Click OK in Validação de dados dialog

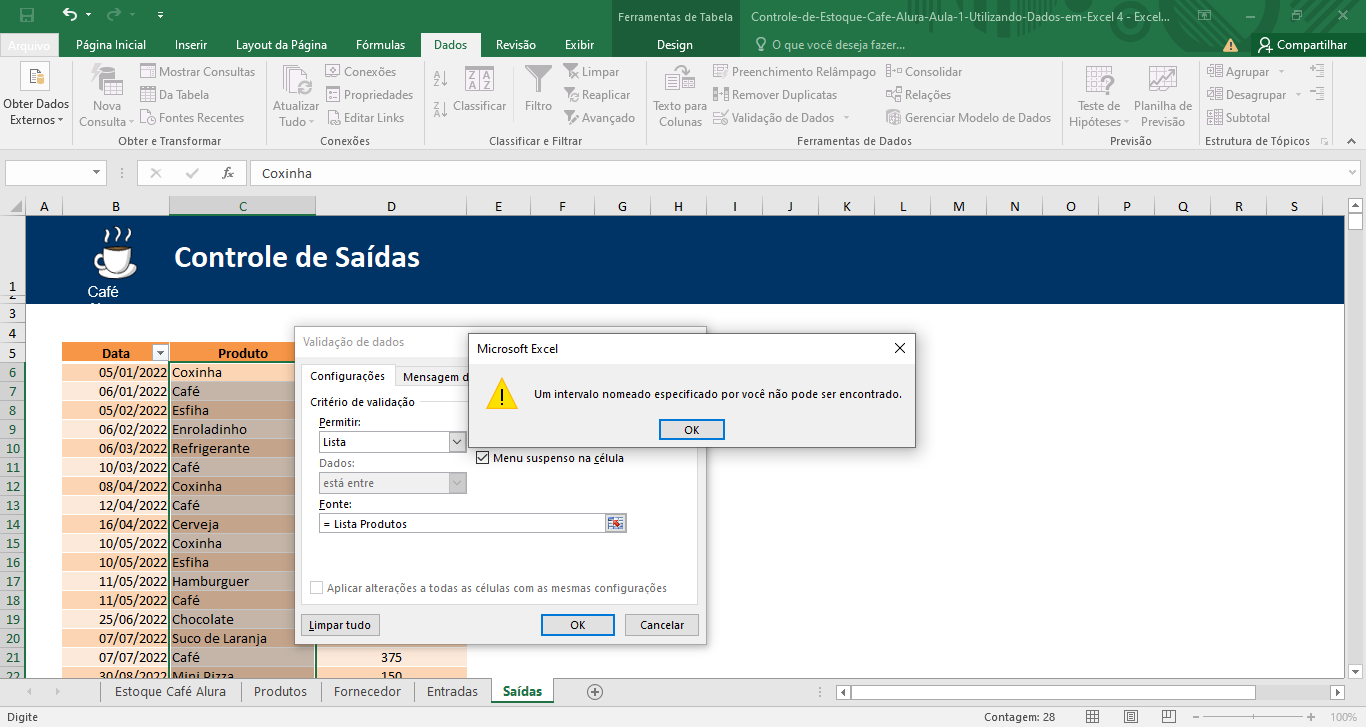(x=577, y=624)
